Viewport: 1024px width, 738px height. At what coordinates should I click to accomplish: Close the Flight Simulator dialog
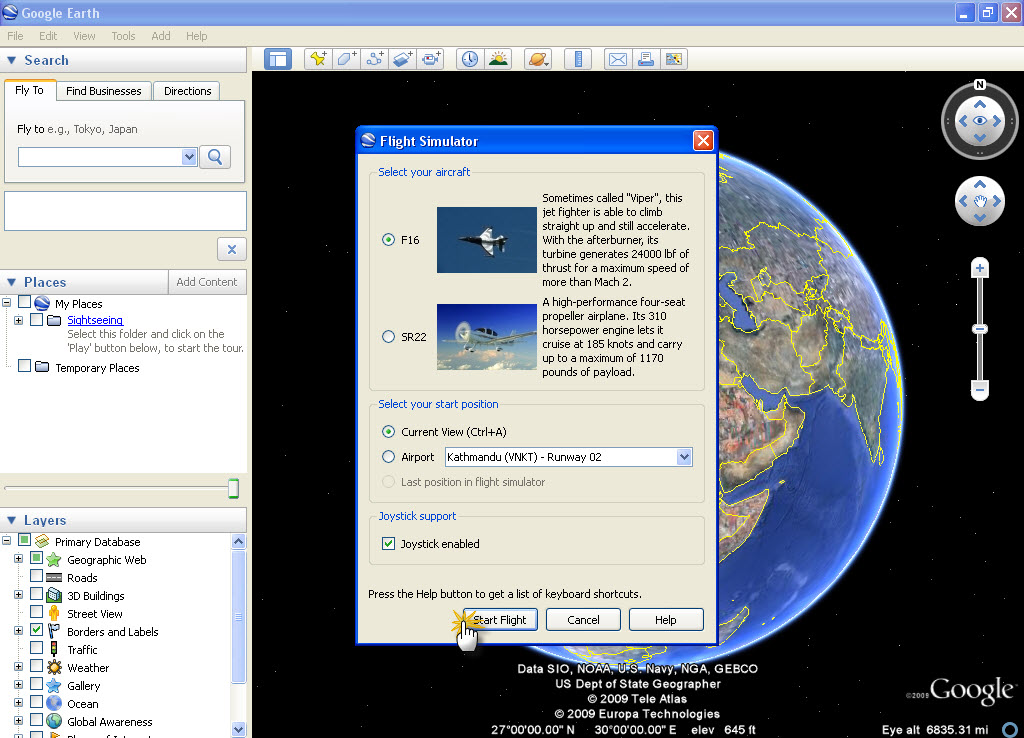coord(703,140)
